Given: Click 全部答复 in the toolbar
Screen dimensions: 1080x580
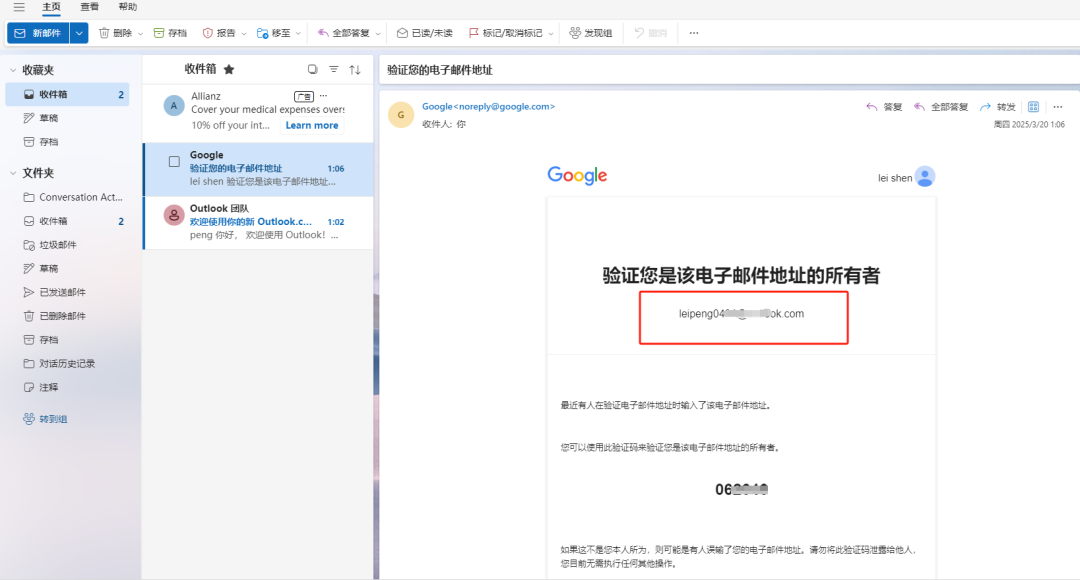Looking at the screenshot, I should tap(343, 33).
